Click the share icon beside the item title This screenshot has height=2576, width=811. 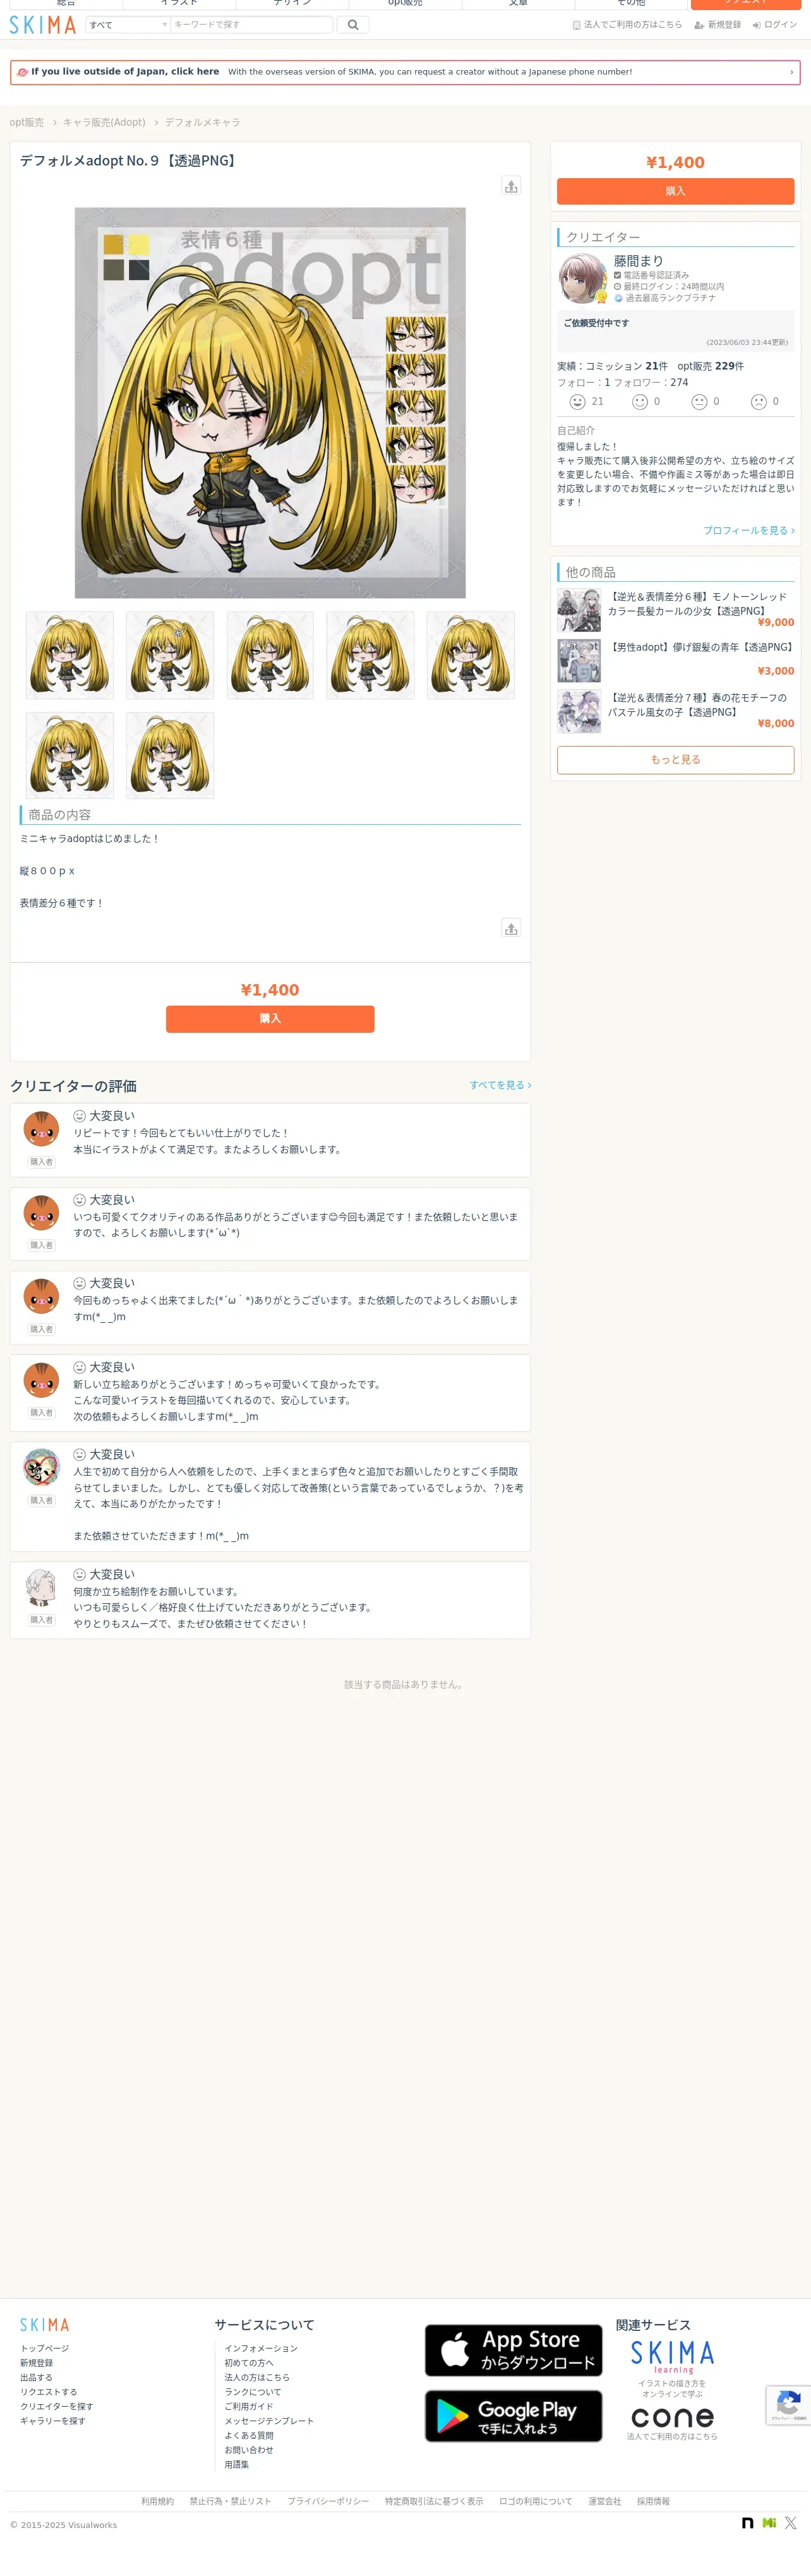511,186
